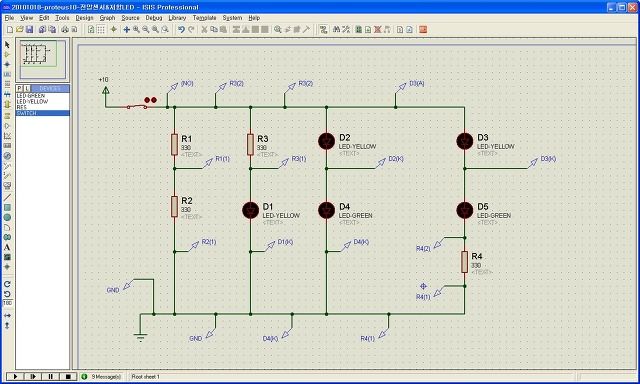
Task: Select SWITCH in the devices list
Action: click(x=42, y=113)
